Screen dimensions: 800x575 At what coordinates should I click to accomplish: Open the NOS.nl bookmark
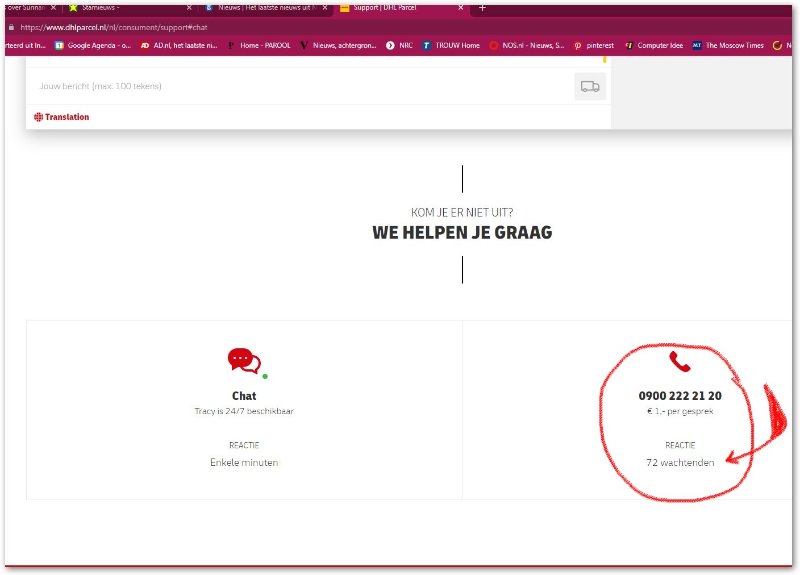[x=527, y=45]
